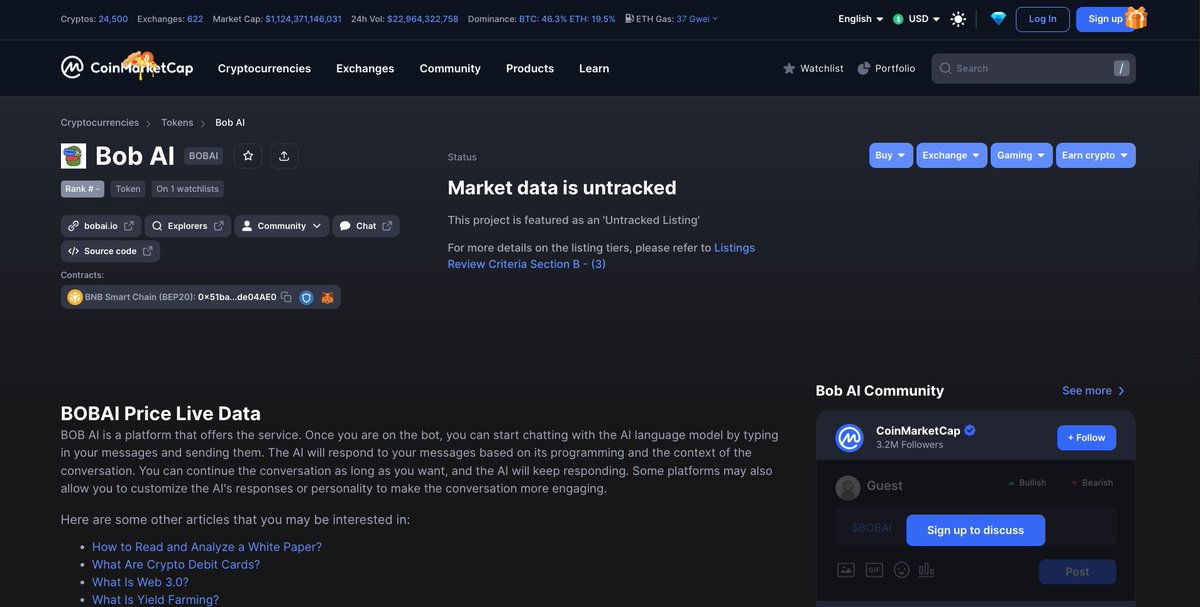Click the GIF icon in the post box

point(874,570)
